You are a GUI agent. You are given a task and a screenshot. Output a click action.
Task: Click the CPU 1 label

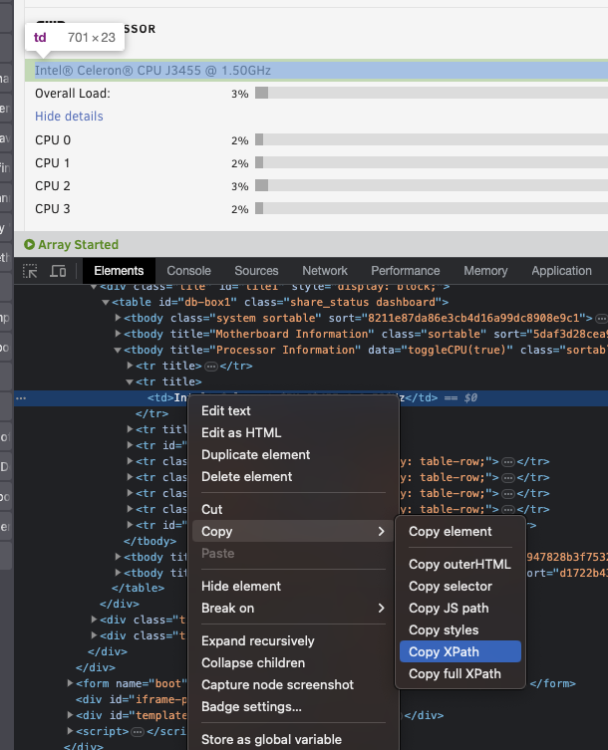pos(53,163)
